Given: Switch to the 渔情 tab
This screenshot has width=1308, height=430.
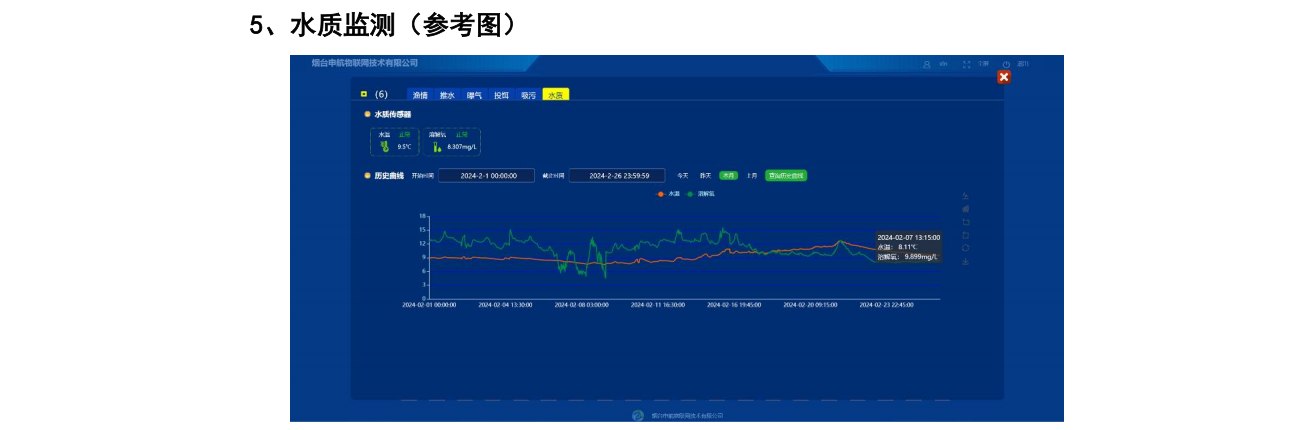Looking at the screenshot, I should [420, 95].
